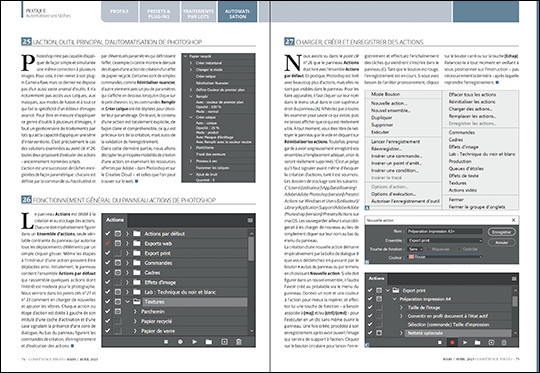540x373 pixels.
Task: Click folder icon of Actions par défaut set
Action: tap(137, 234)
